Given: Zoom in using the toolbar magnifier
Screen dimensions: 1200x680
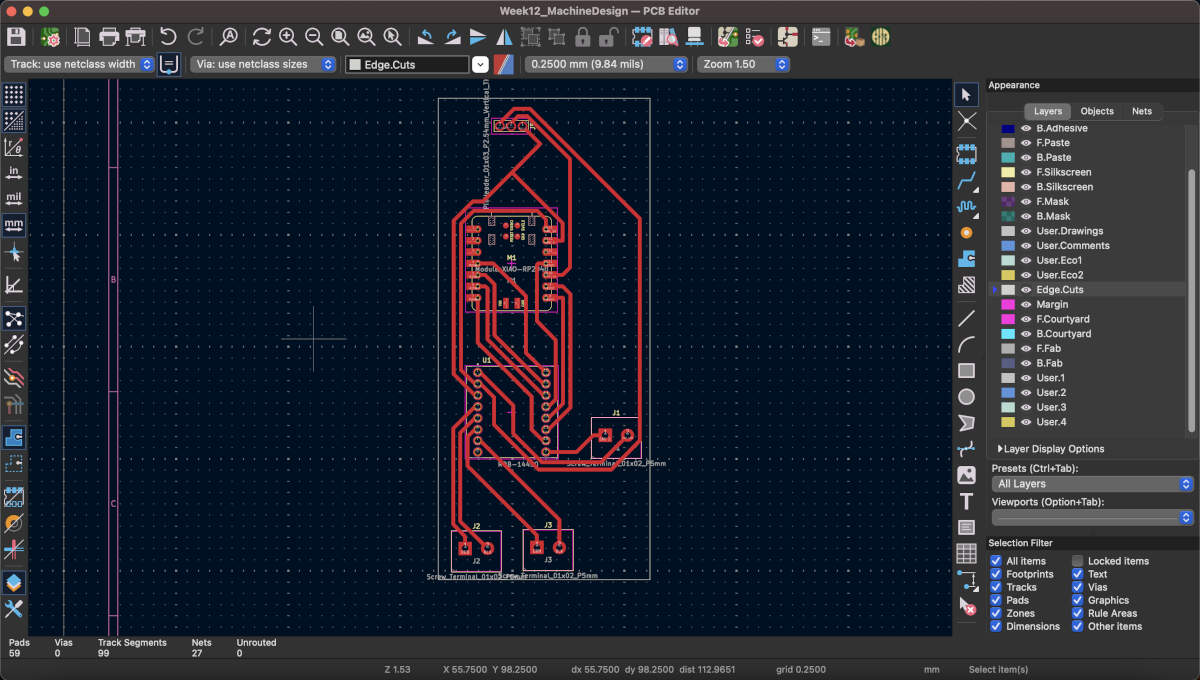Looking at the screenshot, I should (x=288, y=37).
